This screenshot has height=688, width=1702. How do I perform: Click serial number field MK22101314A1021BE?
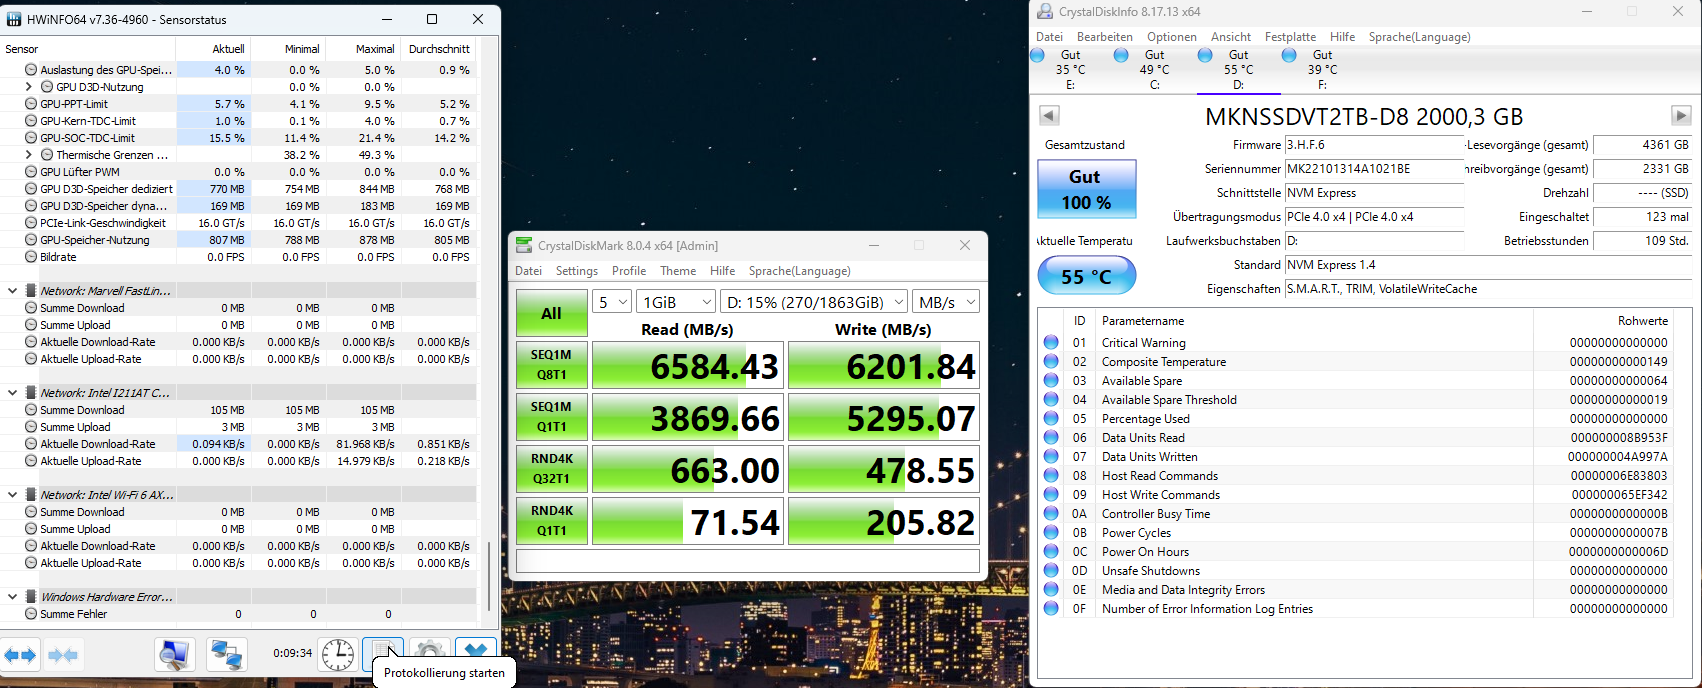tap(1374, 169)
